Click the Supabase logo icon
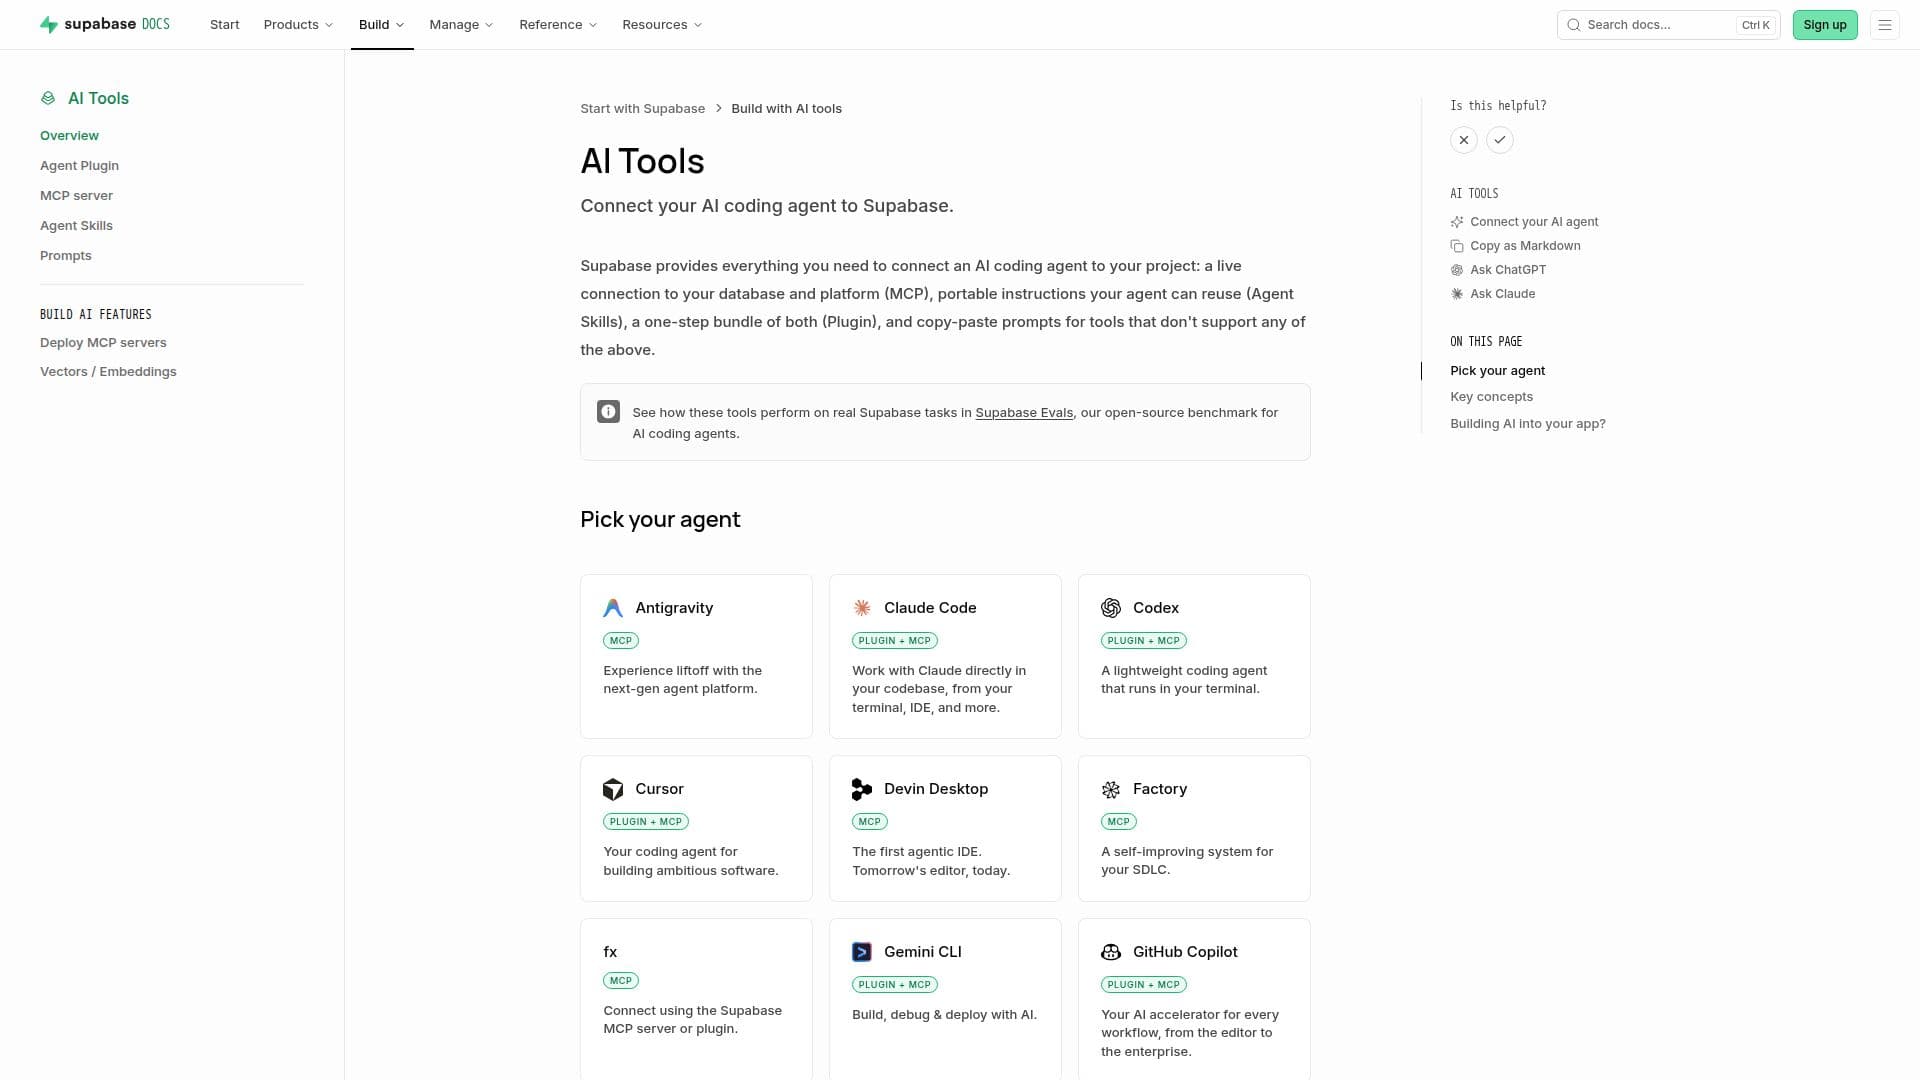 (x=48, y=24)
